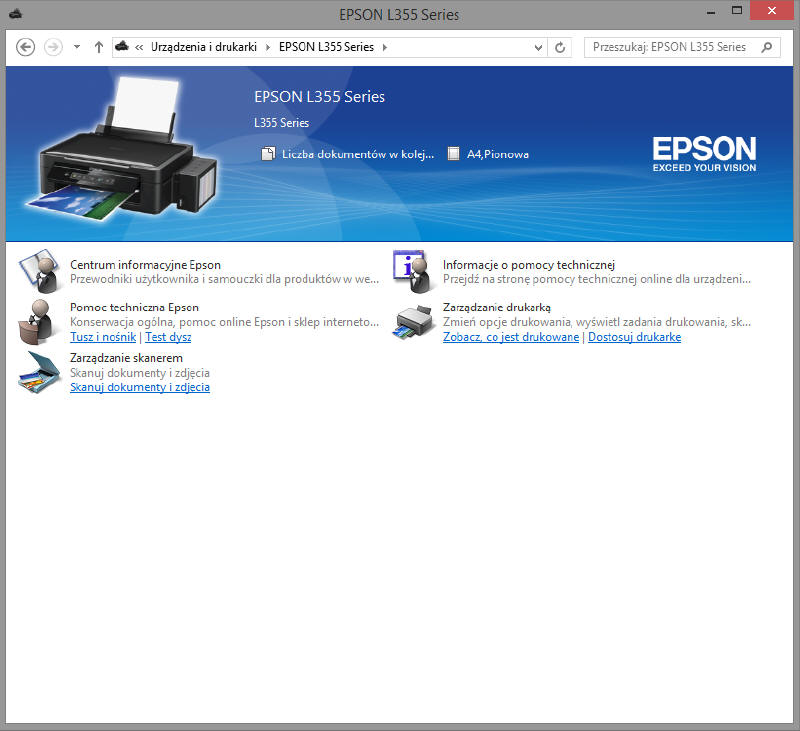This screenshot has height=731, width=800.
Task: Open Informacje o pomocy technicznej
Action: pyautogui.click(x=529, y=265)
